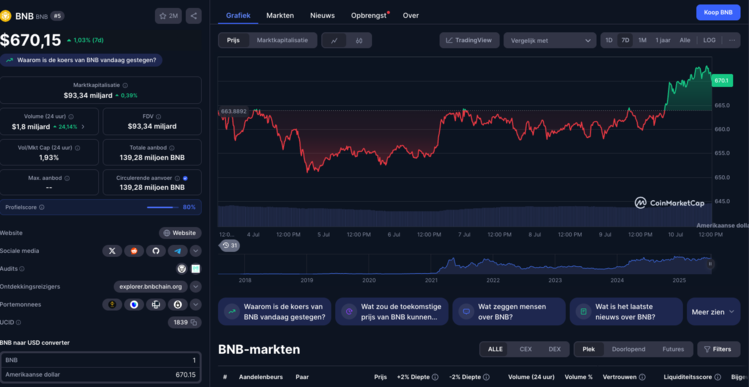Select Futures market type

673,349
